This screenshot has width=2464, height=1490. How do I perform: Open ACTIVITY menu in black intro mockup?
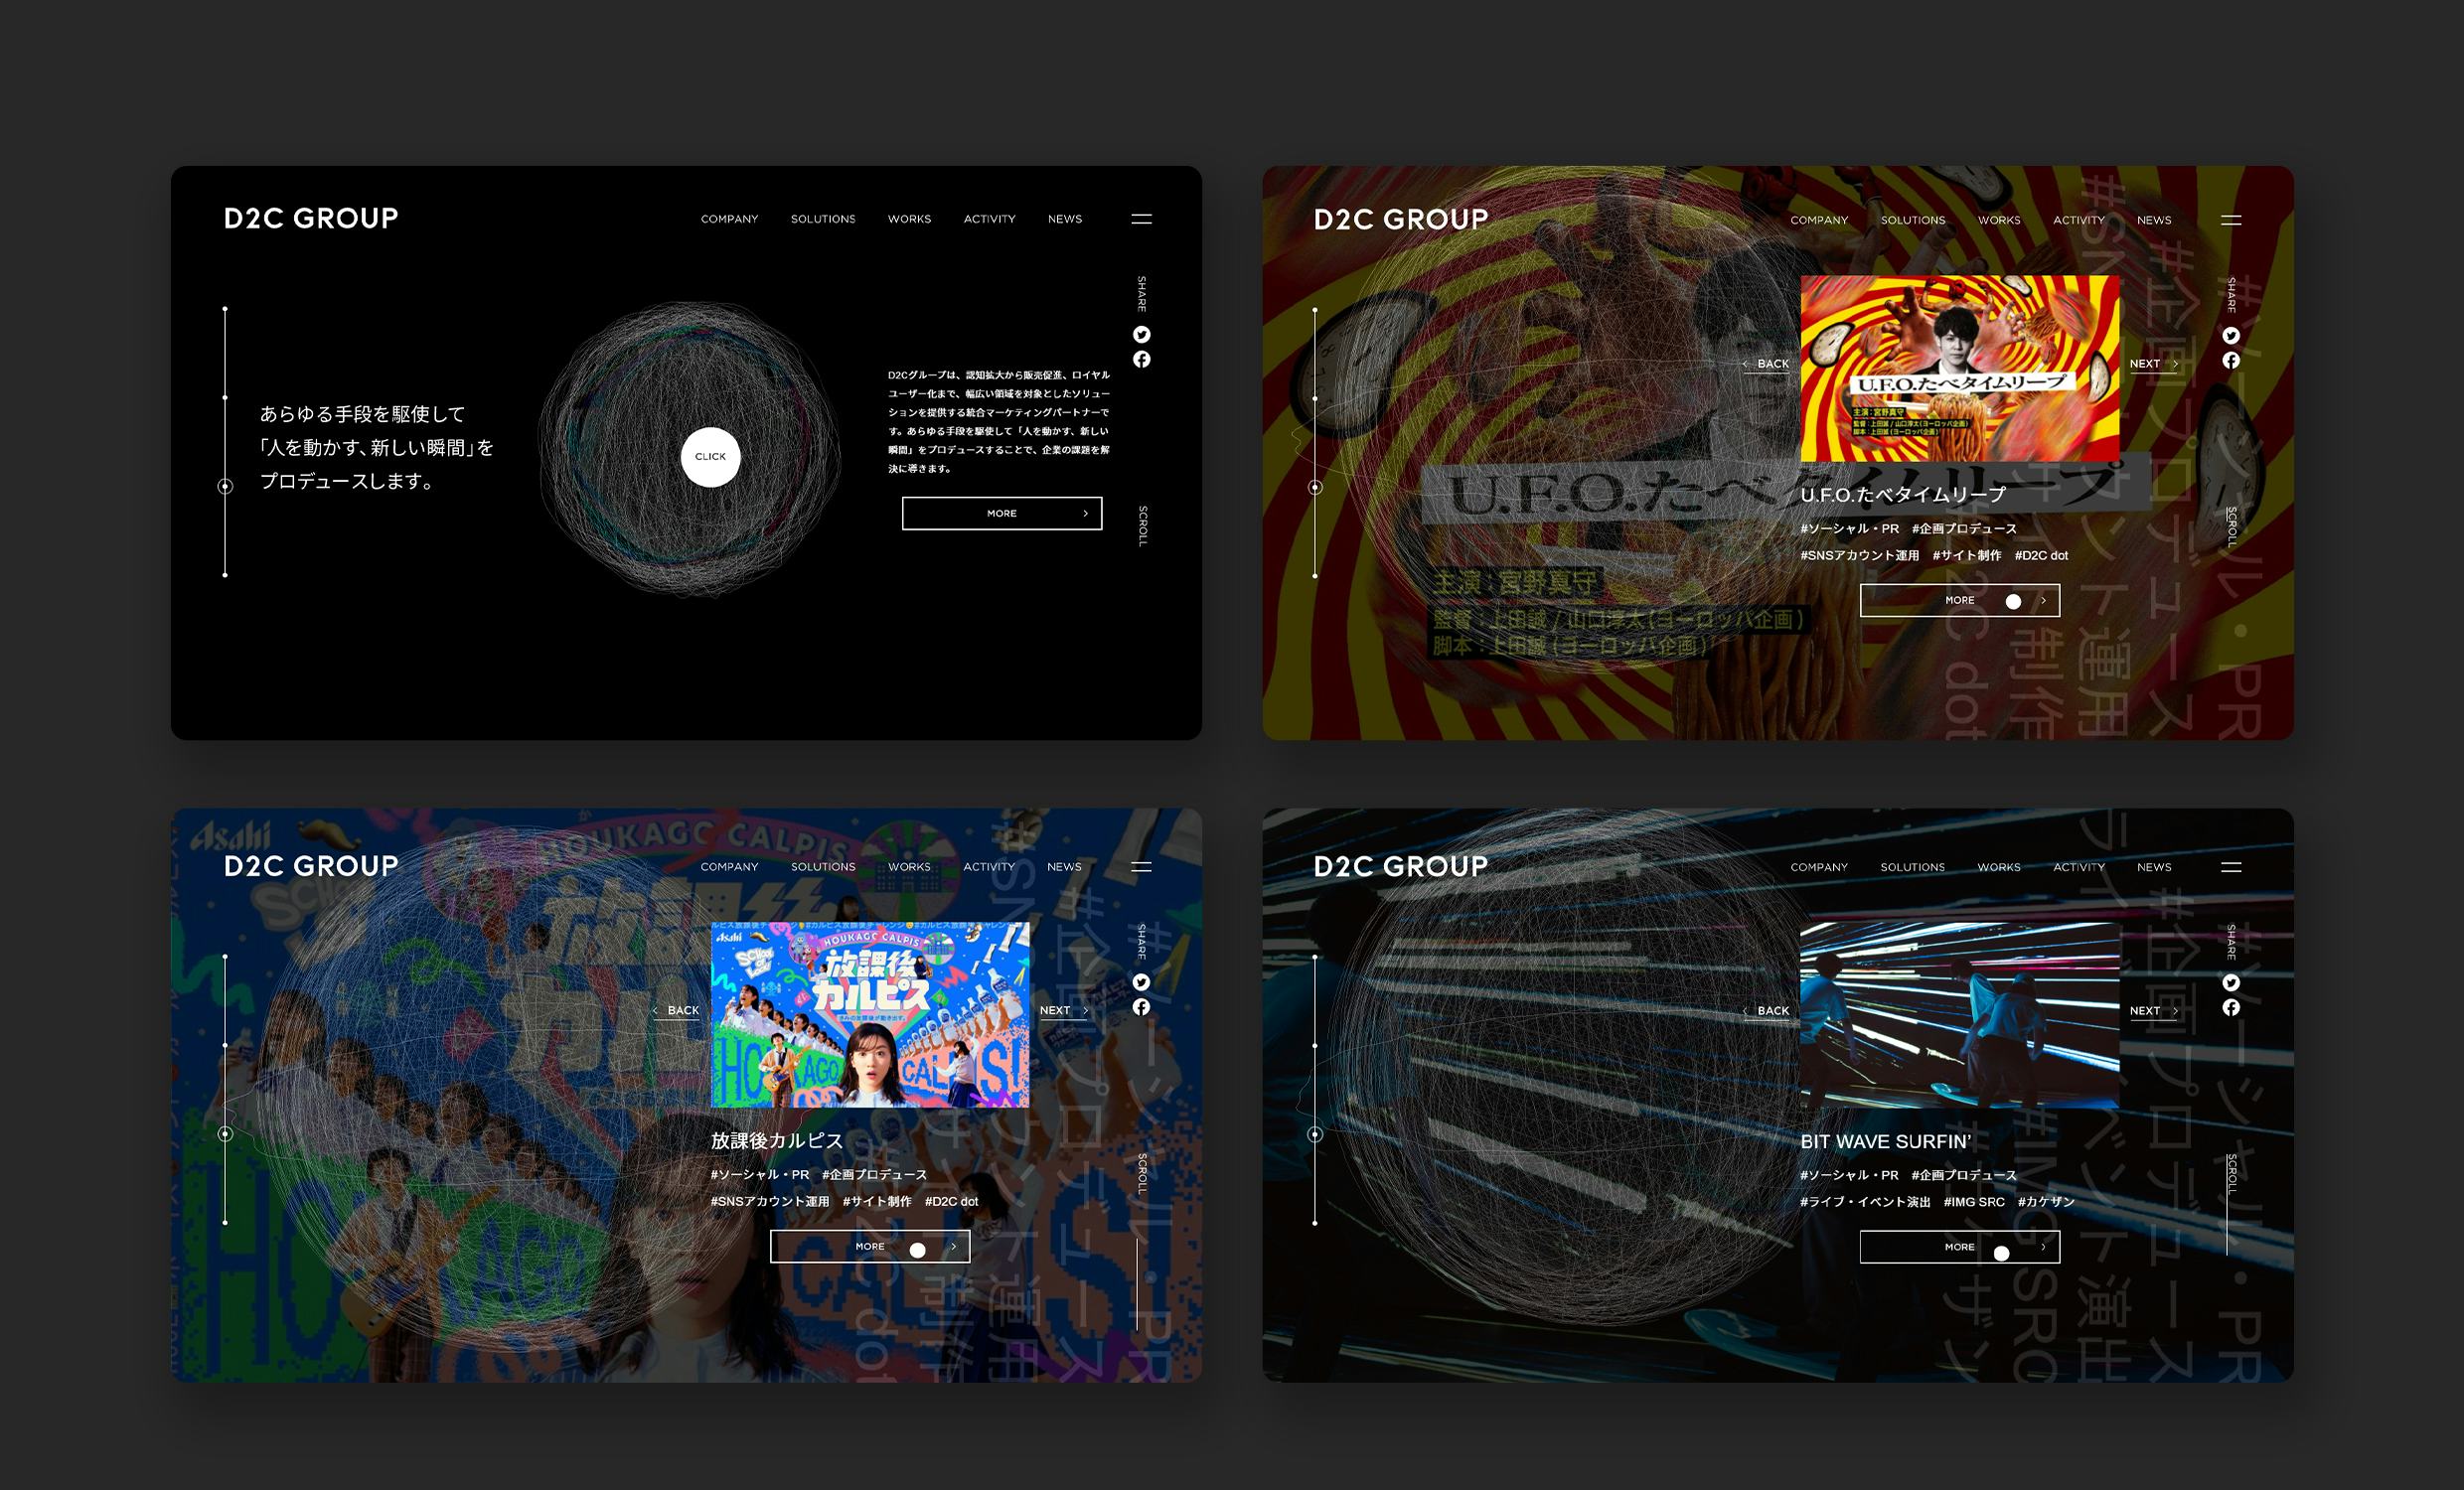point(989,219)
